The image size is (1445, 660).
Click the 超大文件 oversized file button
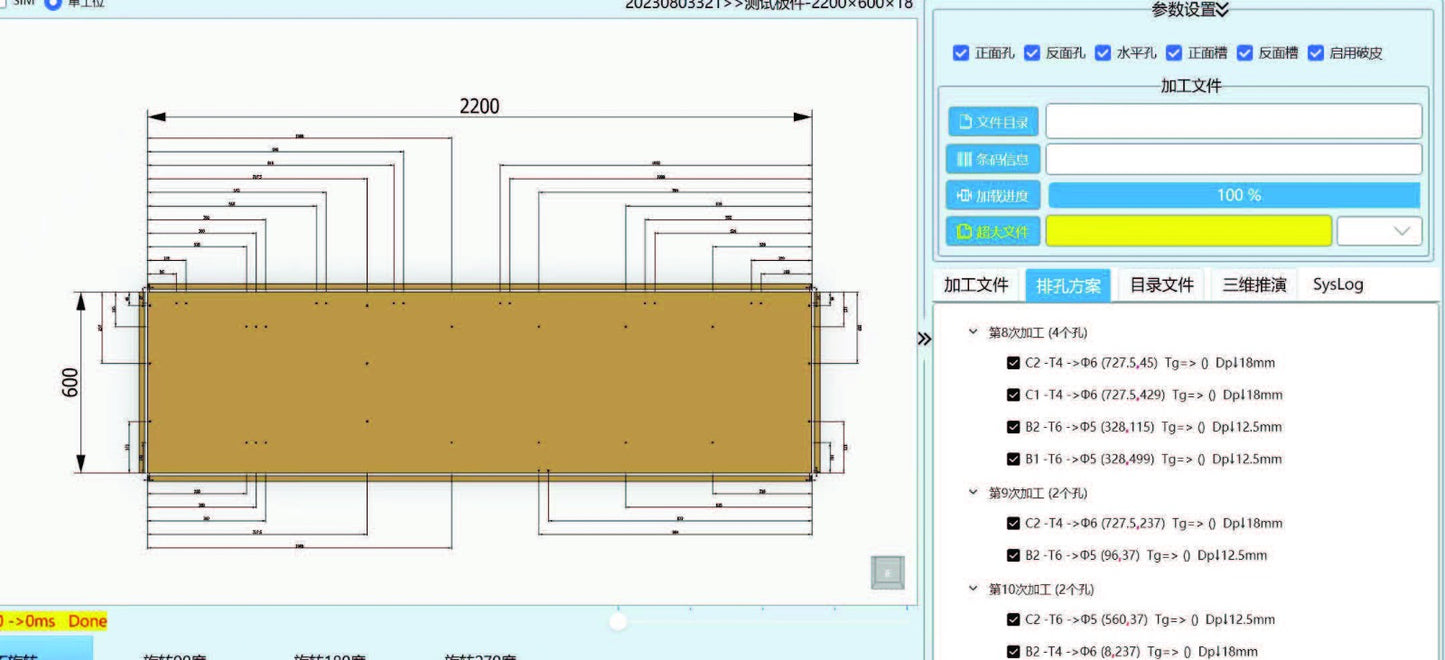pos(992,232)
